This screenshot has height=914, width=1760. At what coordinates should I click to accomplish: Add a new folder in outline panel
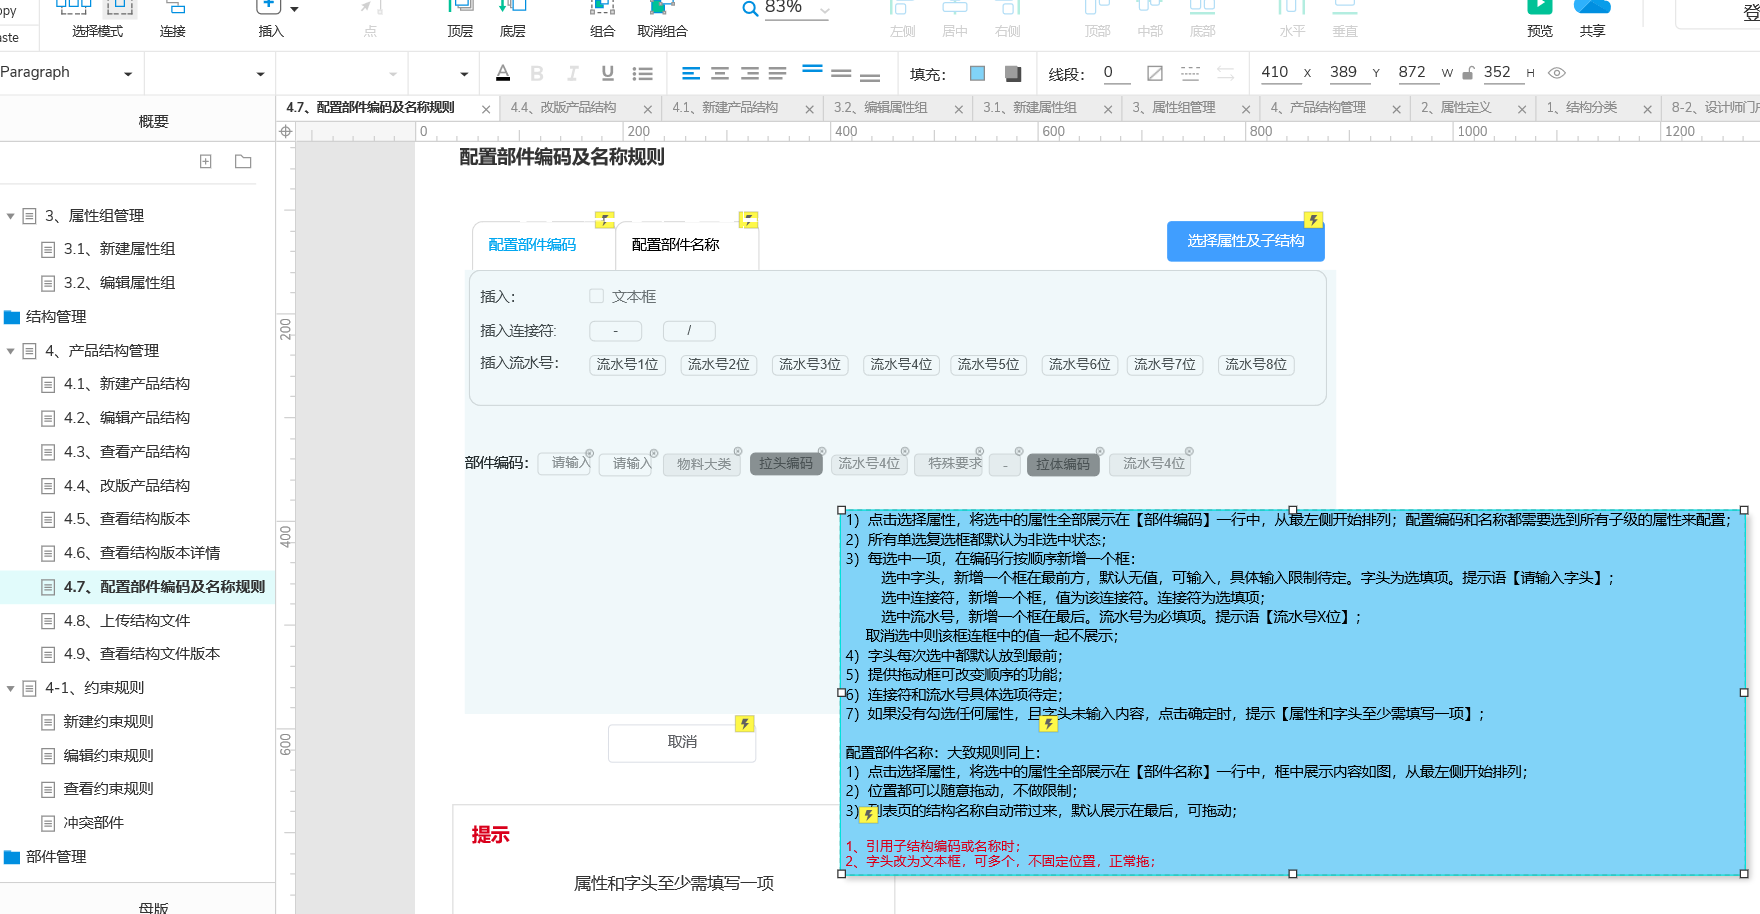[x=243, y=161]
